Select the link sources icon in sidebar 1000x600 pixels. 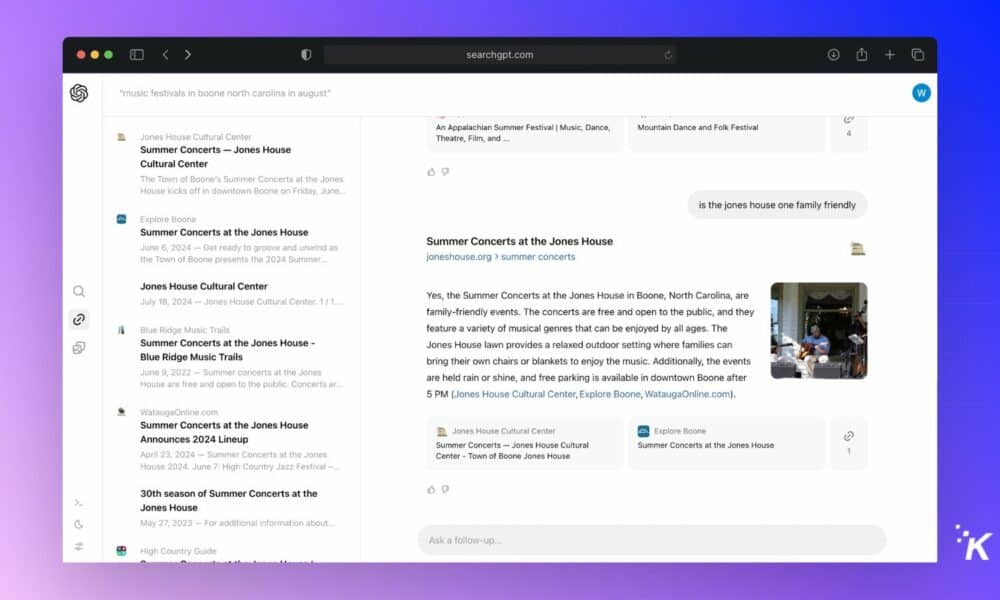tap(79, 319)
